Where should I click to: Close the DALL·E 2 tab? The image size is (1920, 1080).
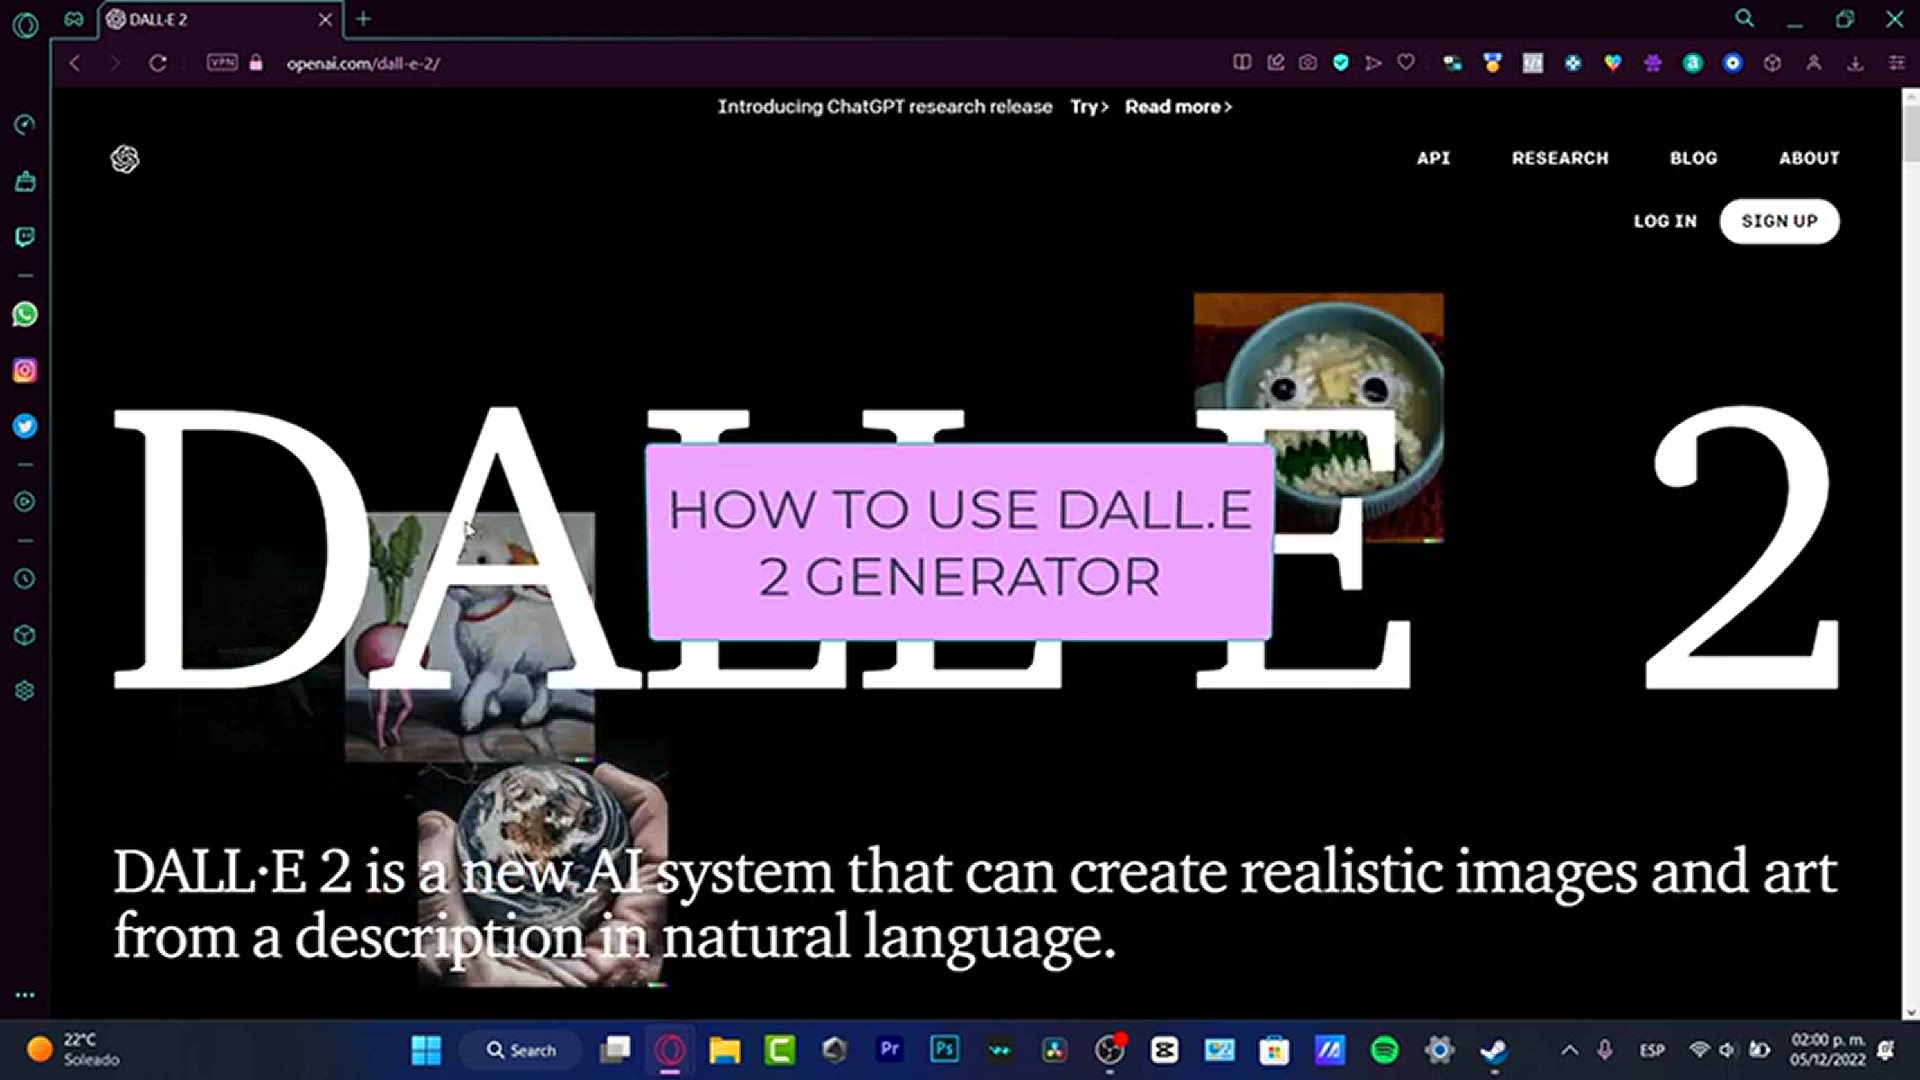(325, 19)
